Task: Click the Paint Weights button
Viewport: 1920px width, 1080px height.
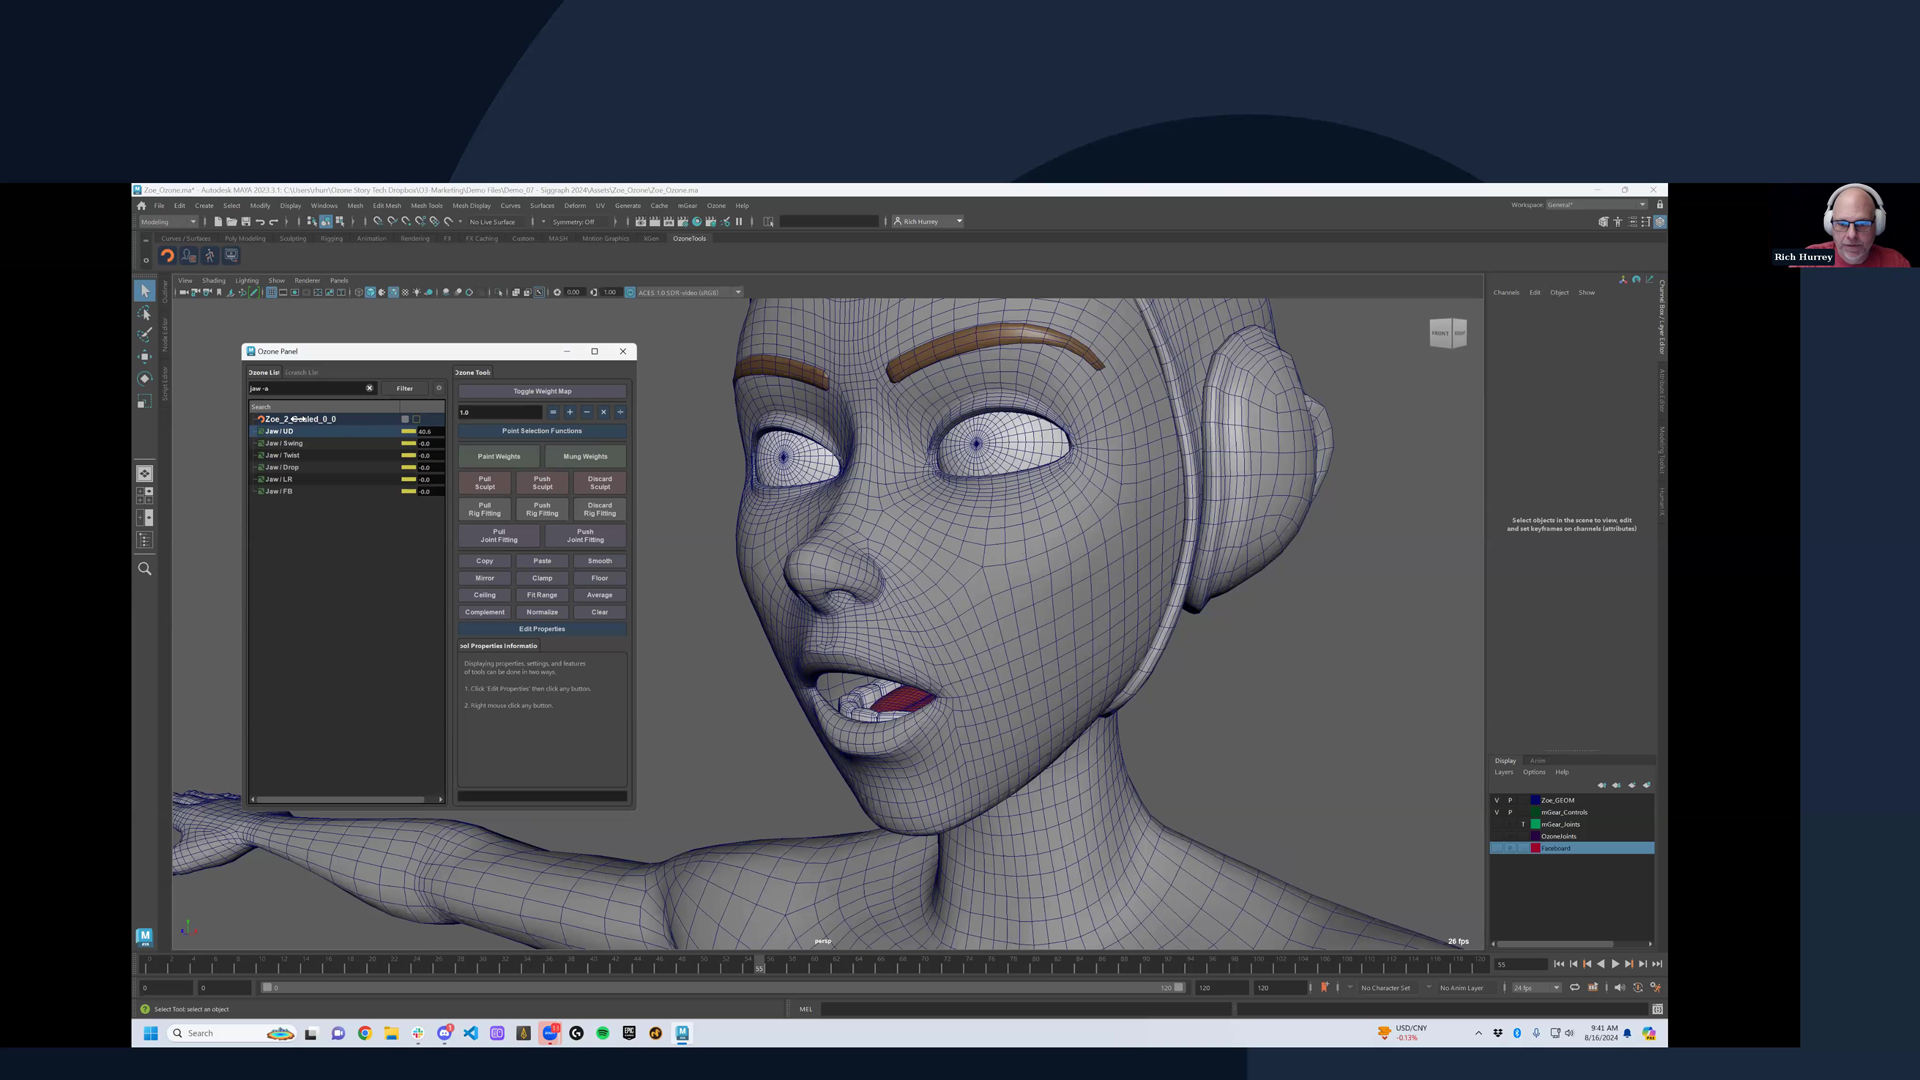Action: [499, 456]
